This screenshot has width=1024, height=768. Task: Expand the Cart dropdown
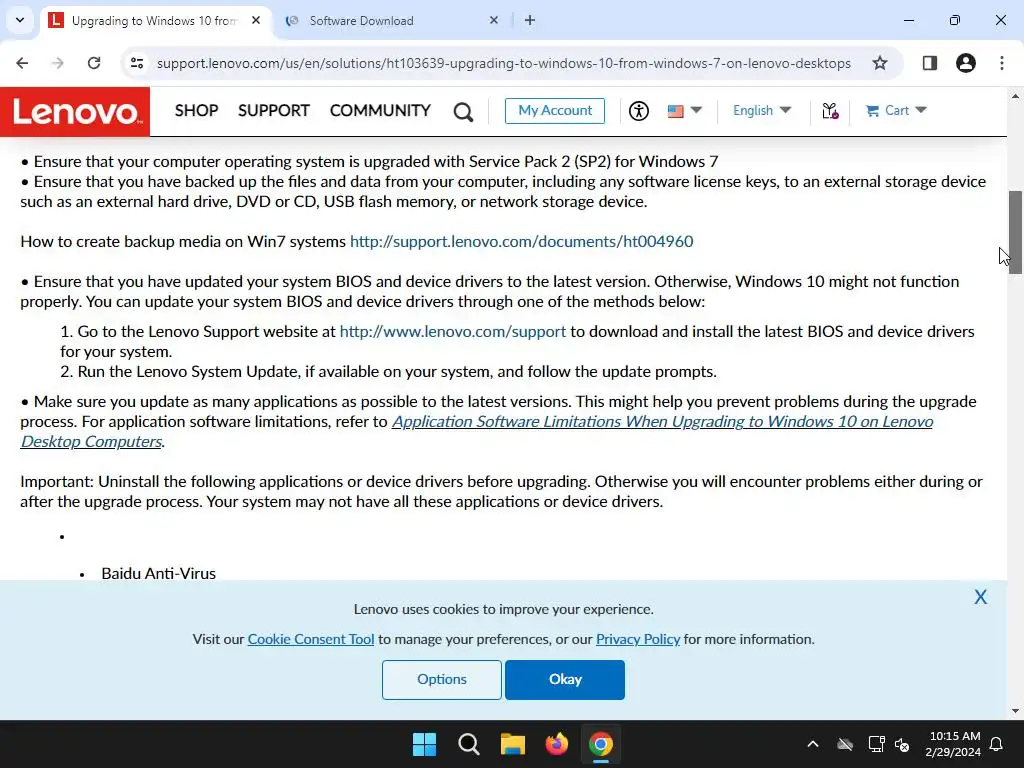pos(896,110)
